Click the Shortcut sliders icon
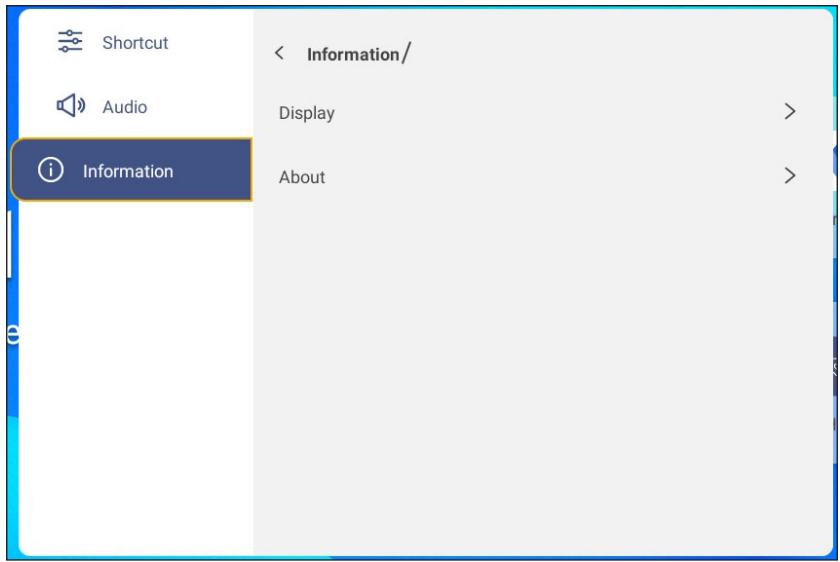840x562 pixels. pos(70,41)
